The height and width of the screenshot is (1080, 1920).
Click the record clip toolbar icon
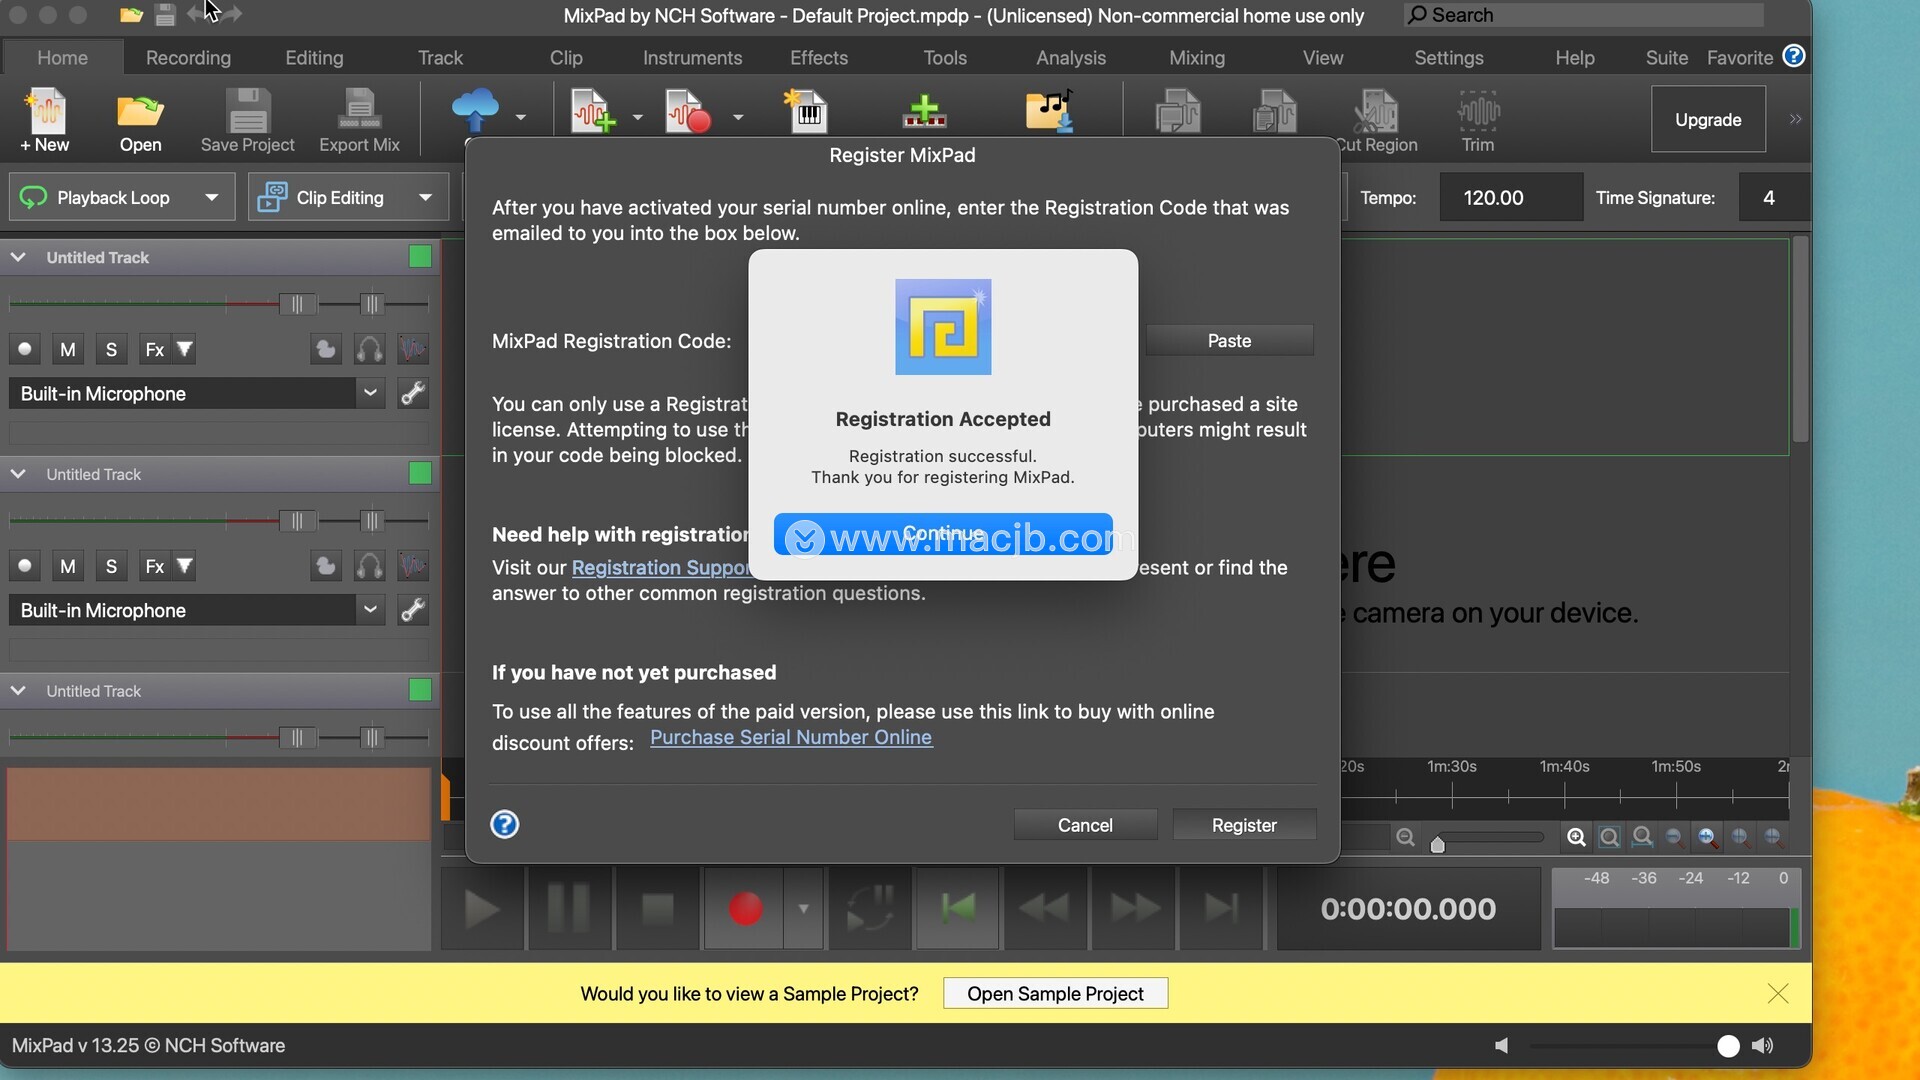(x=688, y=111)
